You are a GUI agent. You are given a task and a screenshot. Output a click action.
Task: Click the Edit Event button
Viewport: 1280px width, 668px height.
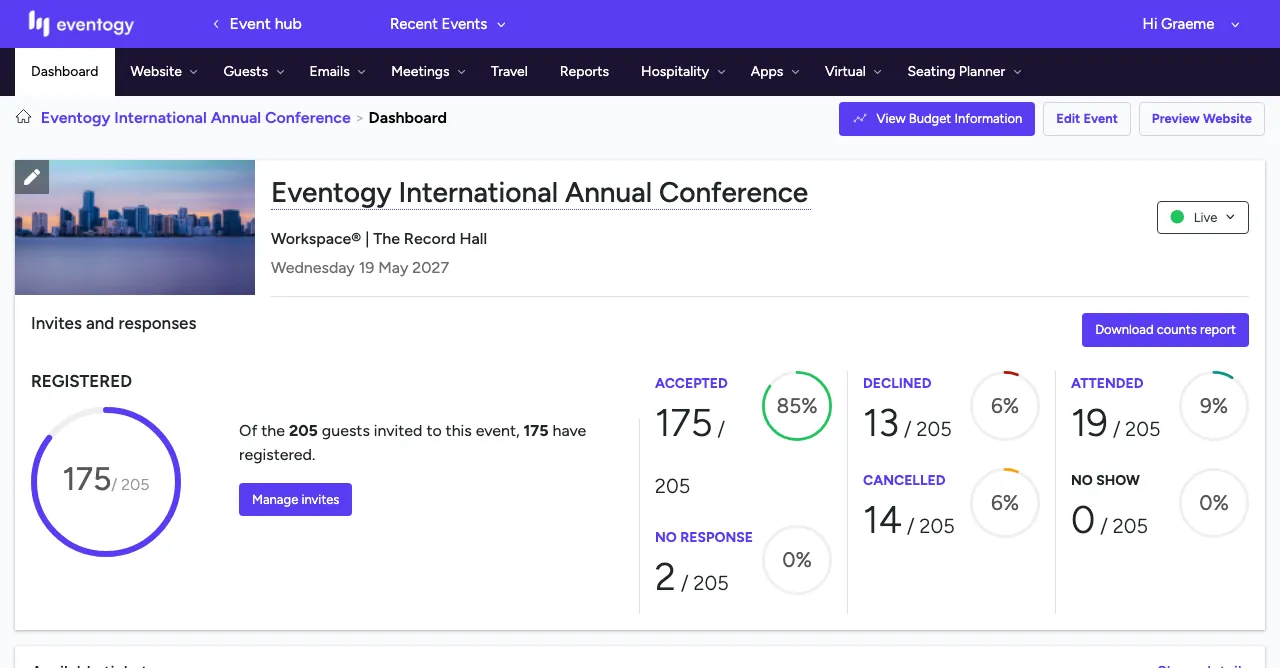point(1087,119)
